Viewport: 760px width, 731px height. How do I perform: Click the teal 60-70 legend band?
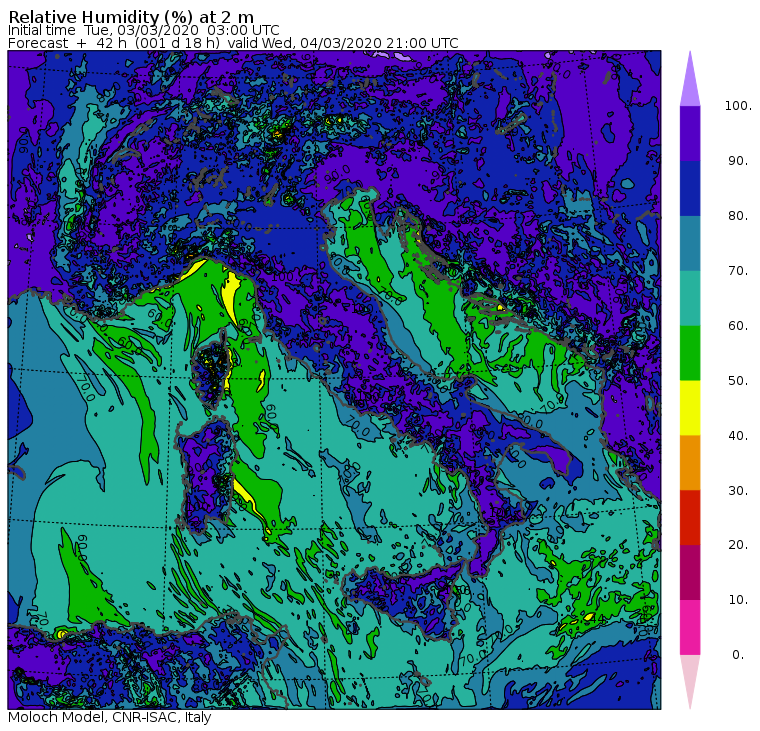tap(690, 298)
